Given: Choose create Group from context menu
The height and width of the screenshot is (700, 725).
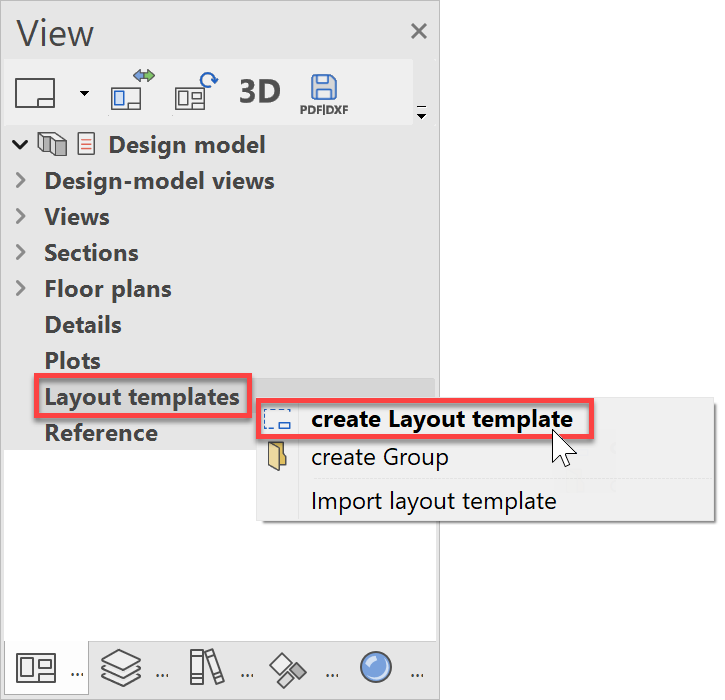Looking at the screenshot, I should pos(380,457).
